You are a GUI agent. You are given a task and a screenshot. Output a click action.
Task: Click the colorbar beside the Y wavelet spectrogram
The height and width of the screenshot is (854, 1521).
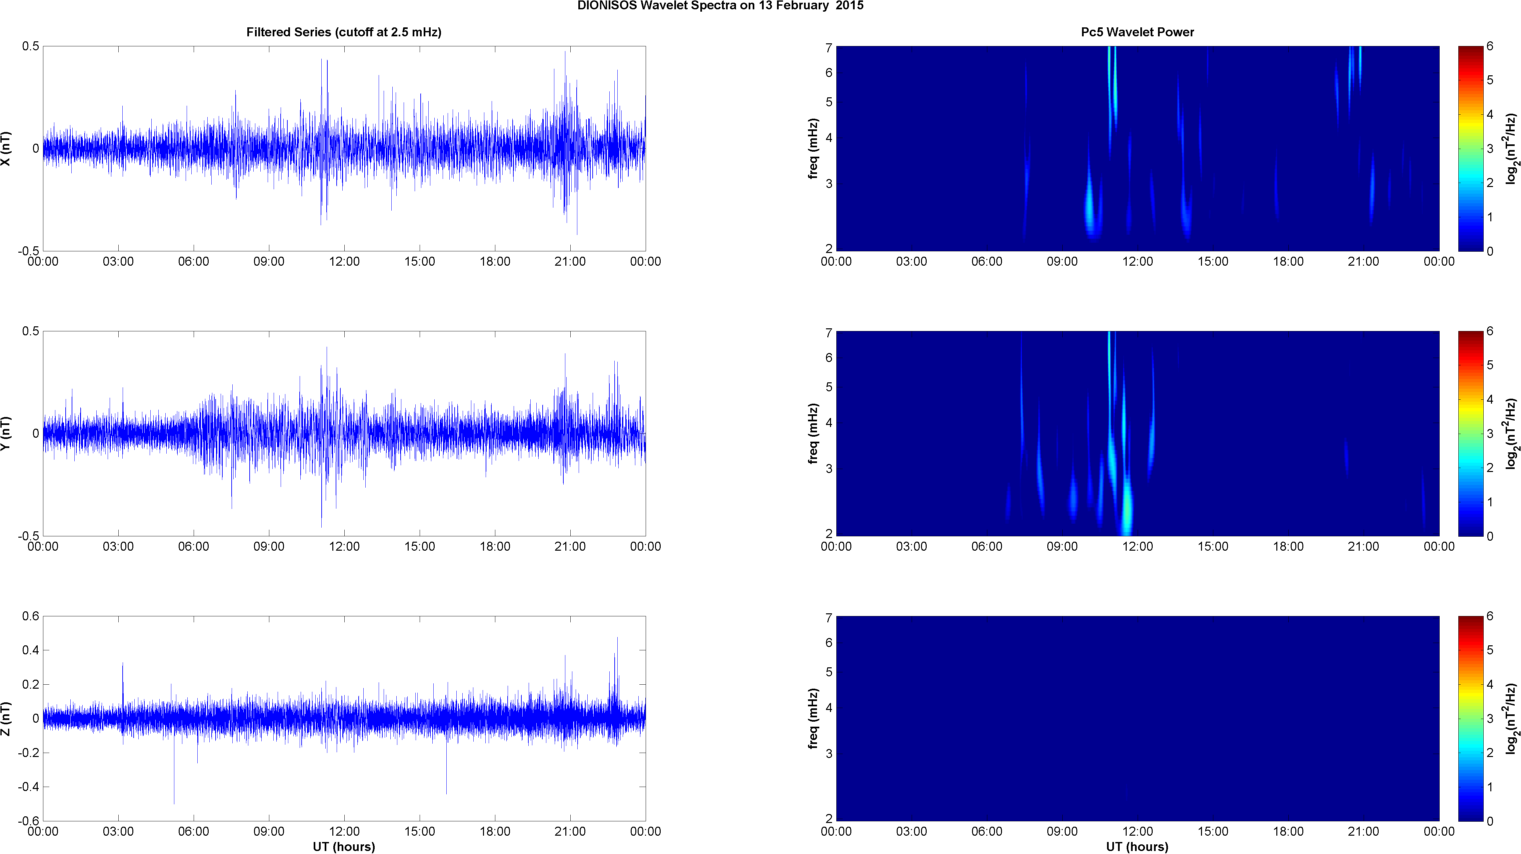click(x=1470, y=434)
